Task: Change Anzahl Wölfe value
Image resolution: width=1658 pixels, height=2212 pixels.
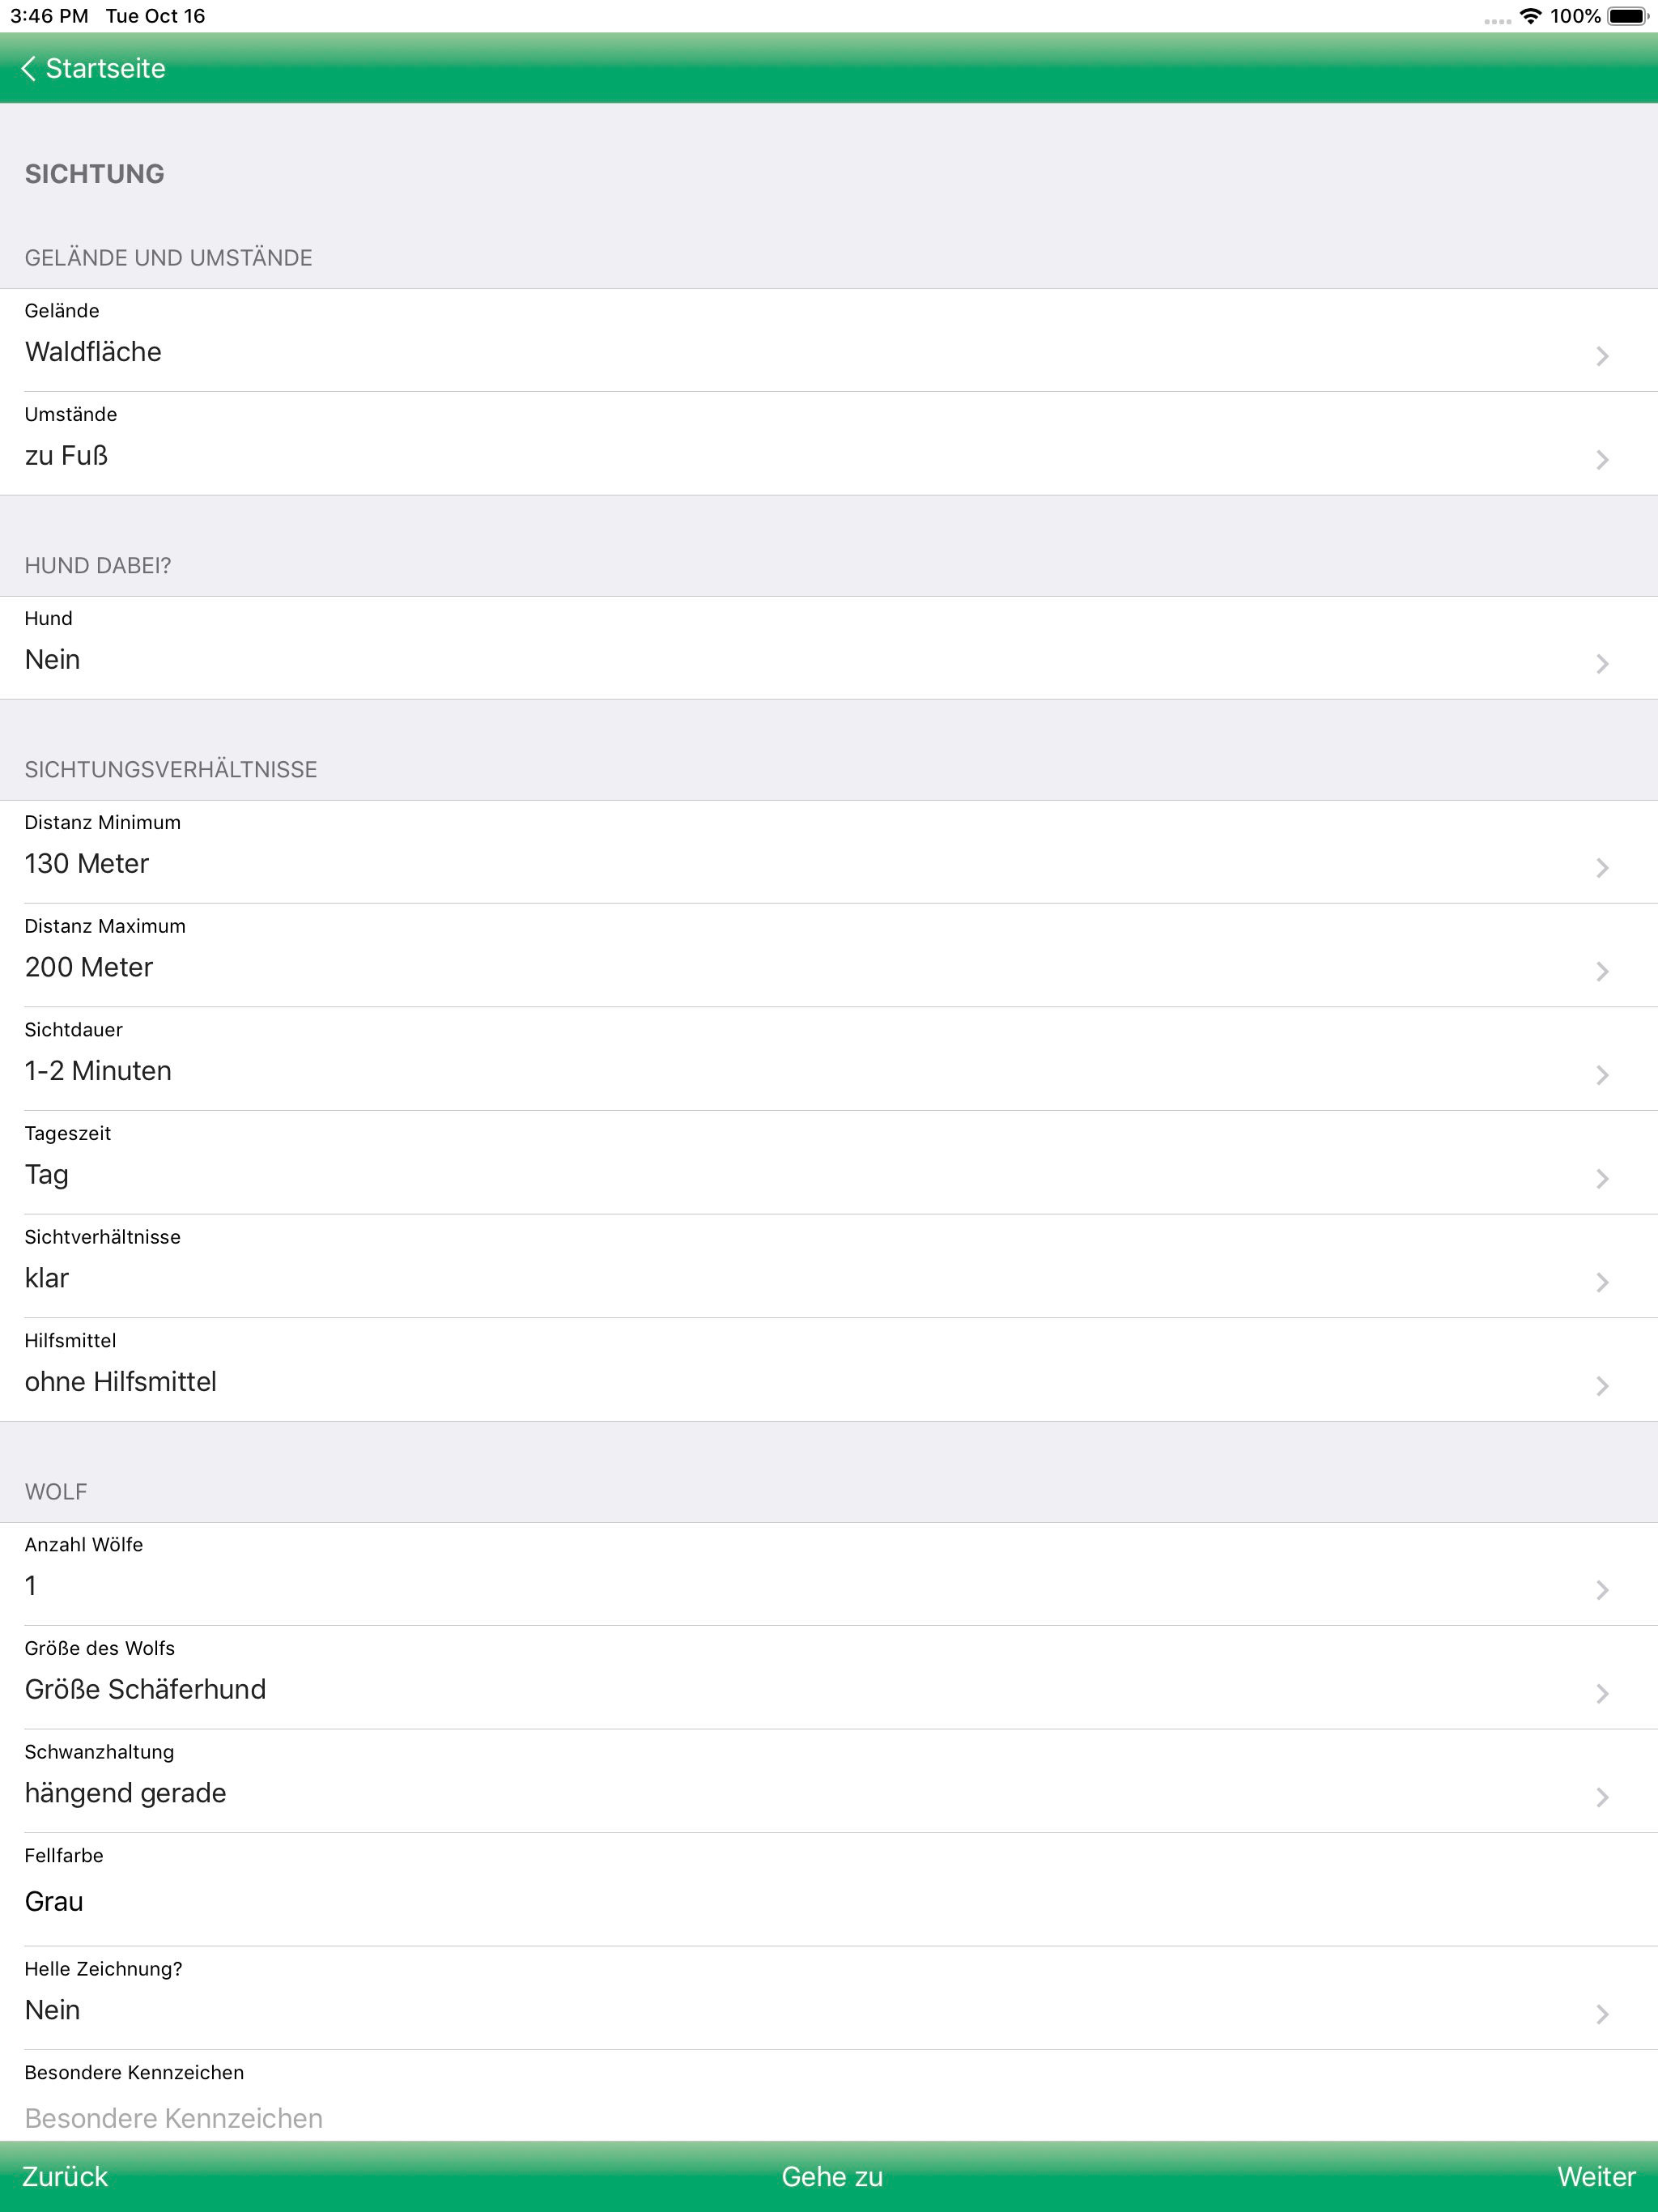Action: pyautogui.click(x=829, y=1574)
